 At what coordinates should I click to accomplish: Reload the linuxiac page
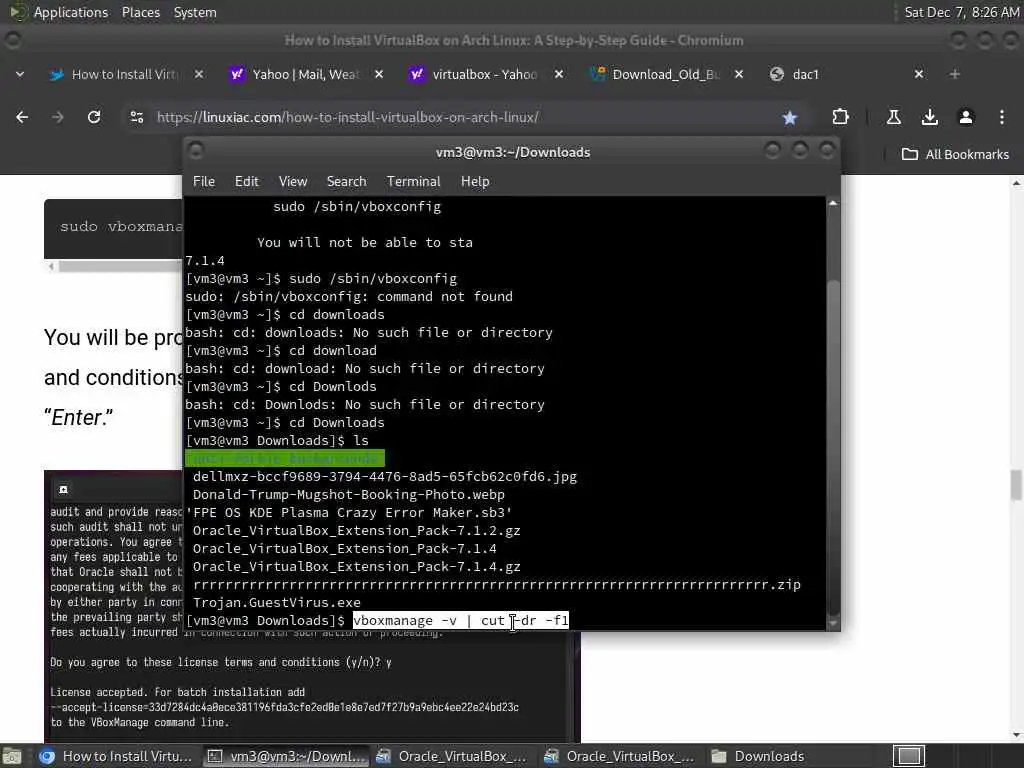(94, 117)
